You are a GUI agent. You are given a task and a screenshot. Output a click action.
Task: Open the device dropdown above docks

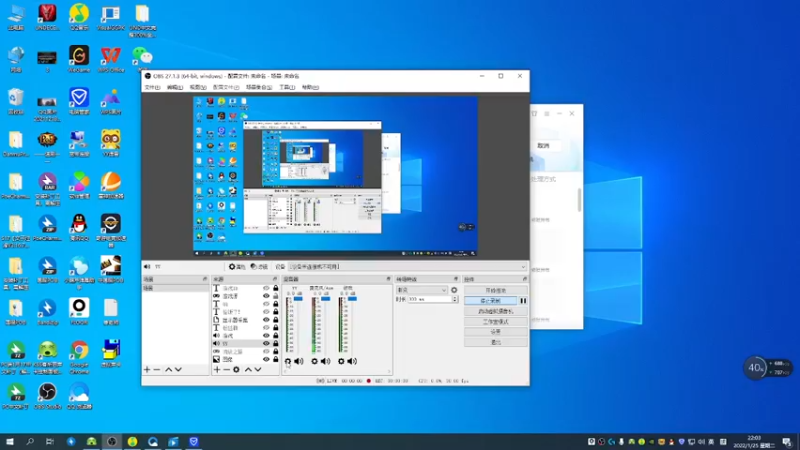pos(407,267)
